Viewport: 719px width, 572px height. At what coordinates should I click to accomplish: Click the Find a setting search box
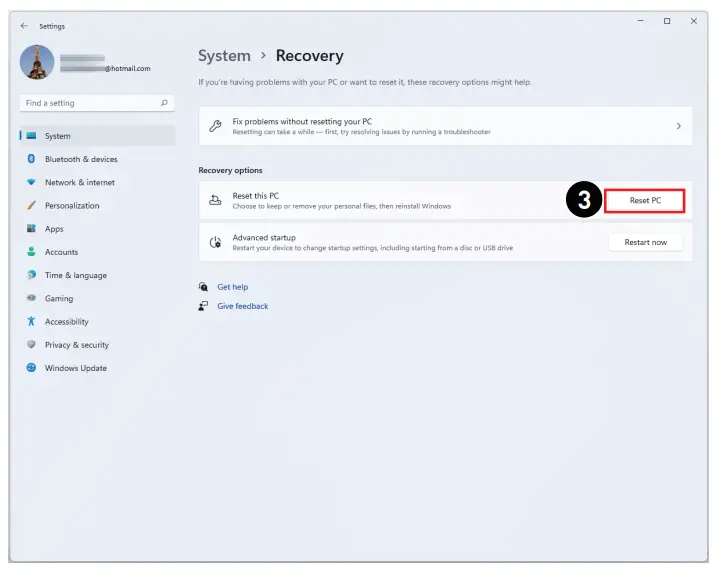(x=88, y=103)
